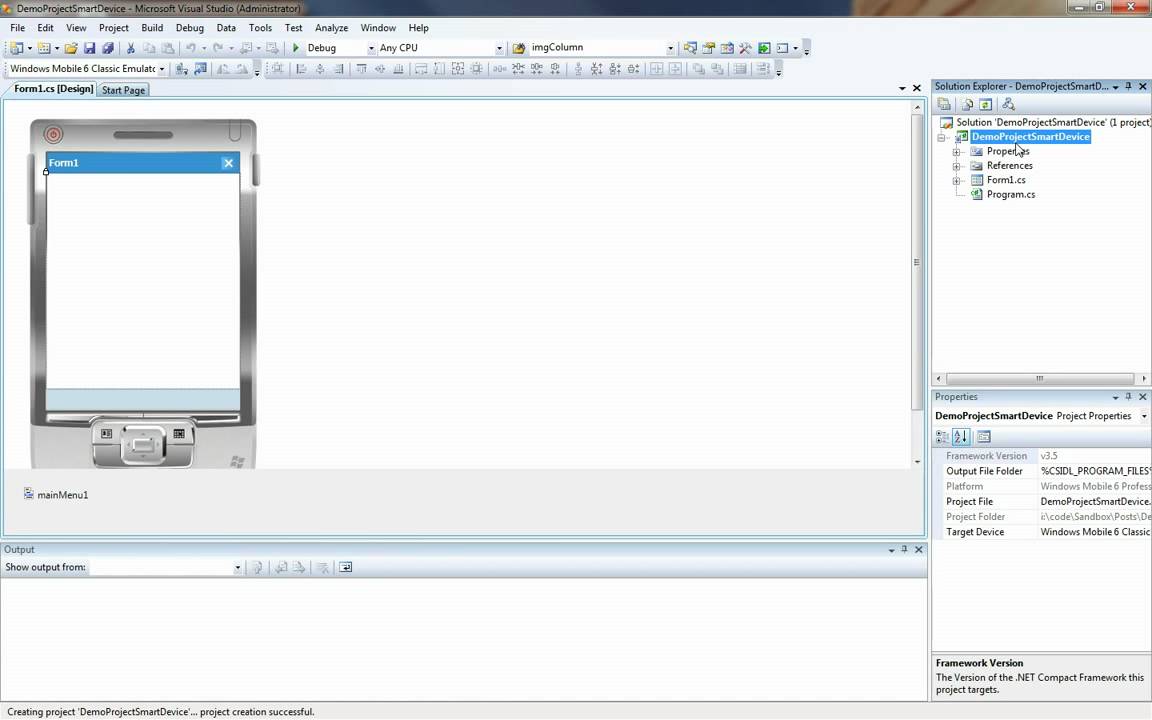Viewport: 1152px width, 720px height.
Task: Open the Project menu
Action: [x=114, y=28]
